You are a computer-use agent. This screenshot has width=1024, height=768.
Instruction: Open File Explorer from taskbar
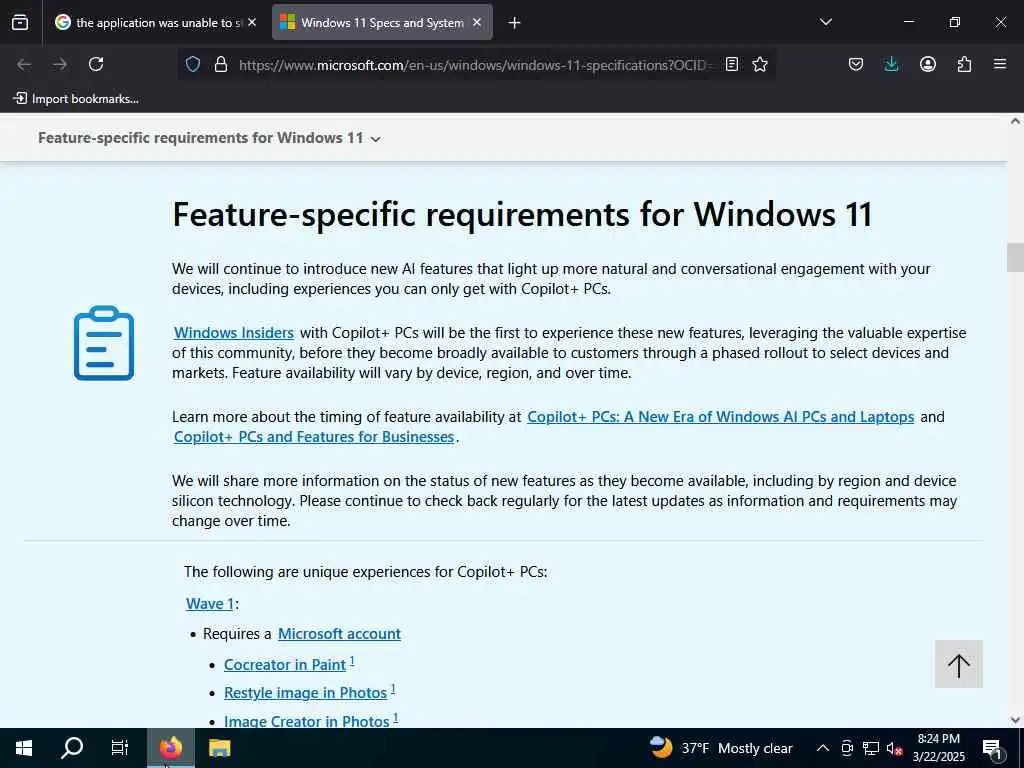(219, 748)
